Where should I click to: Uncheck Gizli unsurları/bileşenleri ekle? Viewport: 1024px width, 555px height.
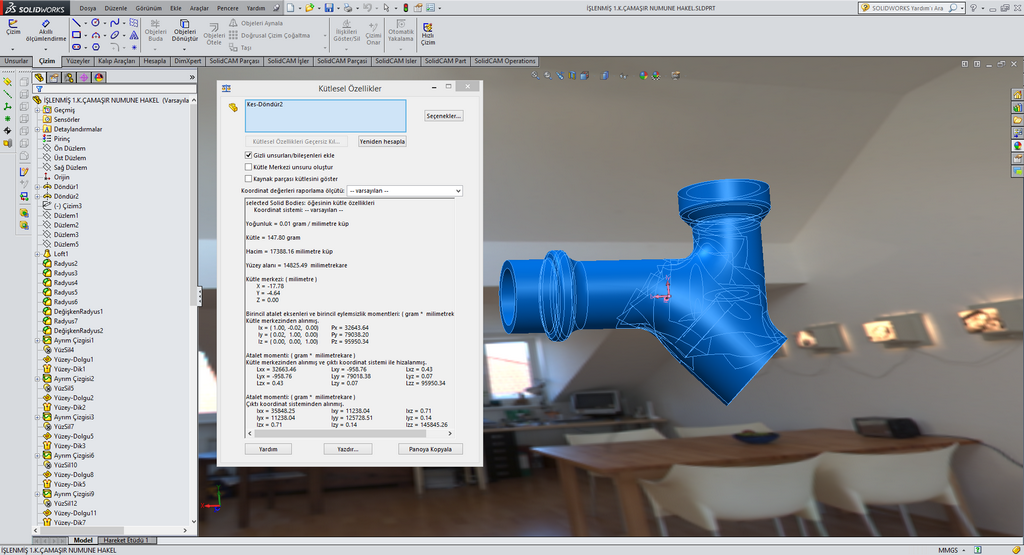pyautogui.click(x=249, y=155)
